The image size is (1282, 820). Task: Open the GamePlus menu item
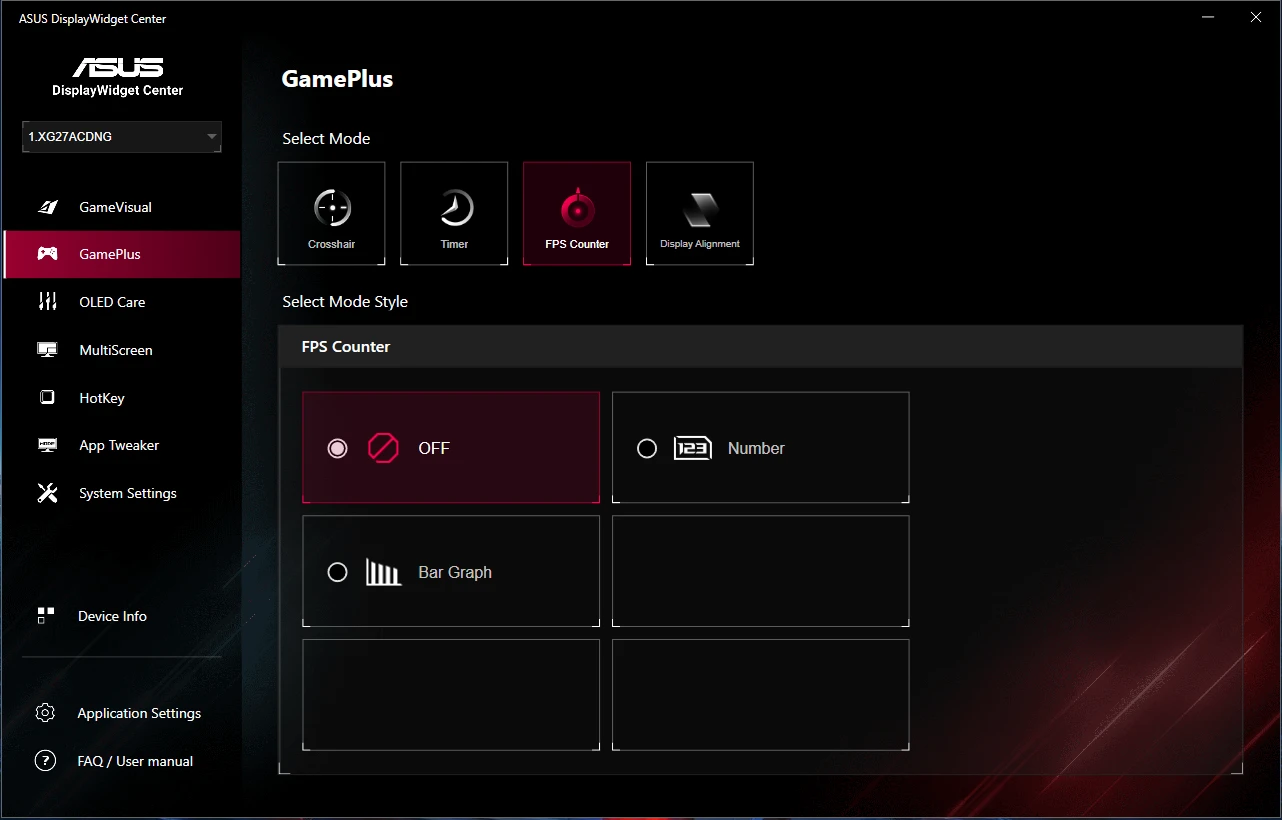[110, 254]
